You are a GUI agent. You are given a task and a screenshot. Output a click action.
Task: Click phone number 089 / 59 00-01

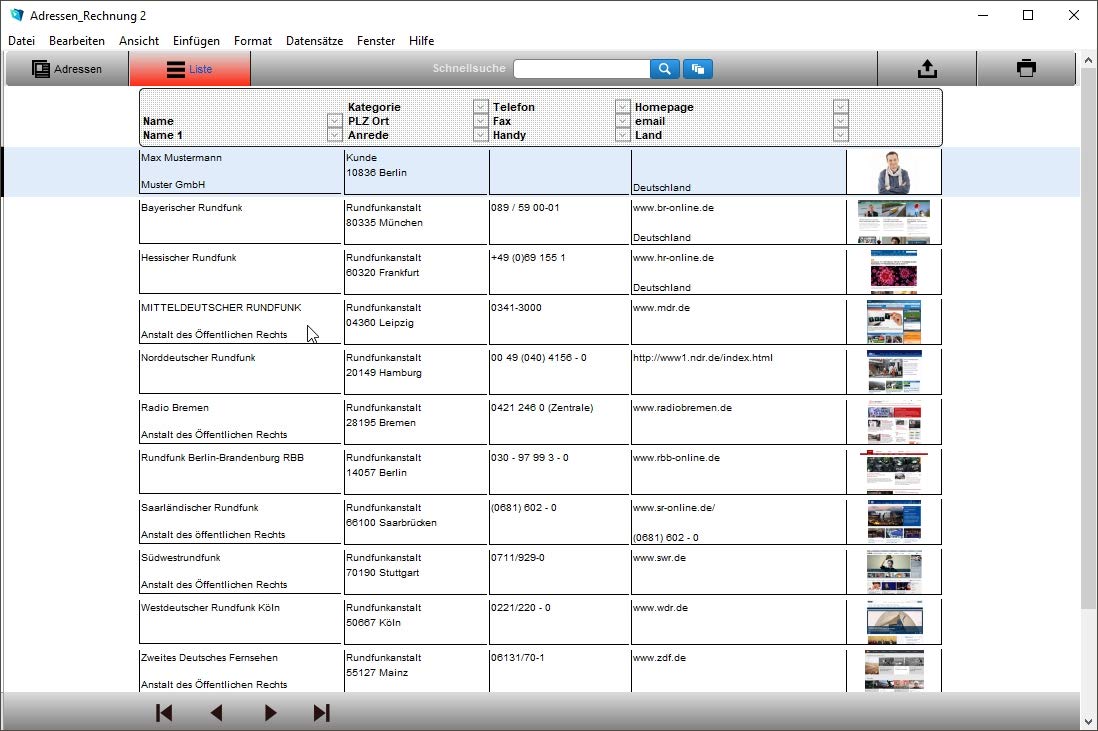(x=525, y=208)
